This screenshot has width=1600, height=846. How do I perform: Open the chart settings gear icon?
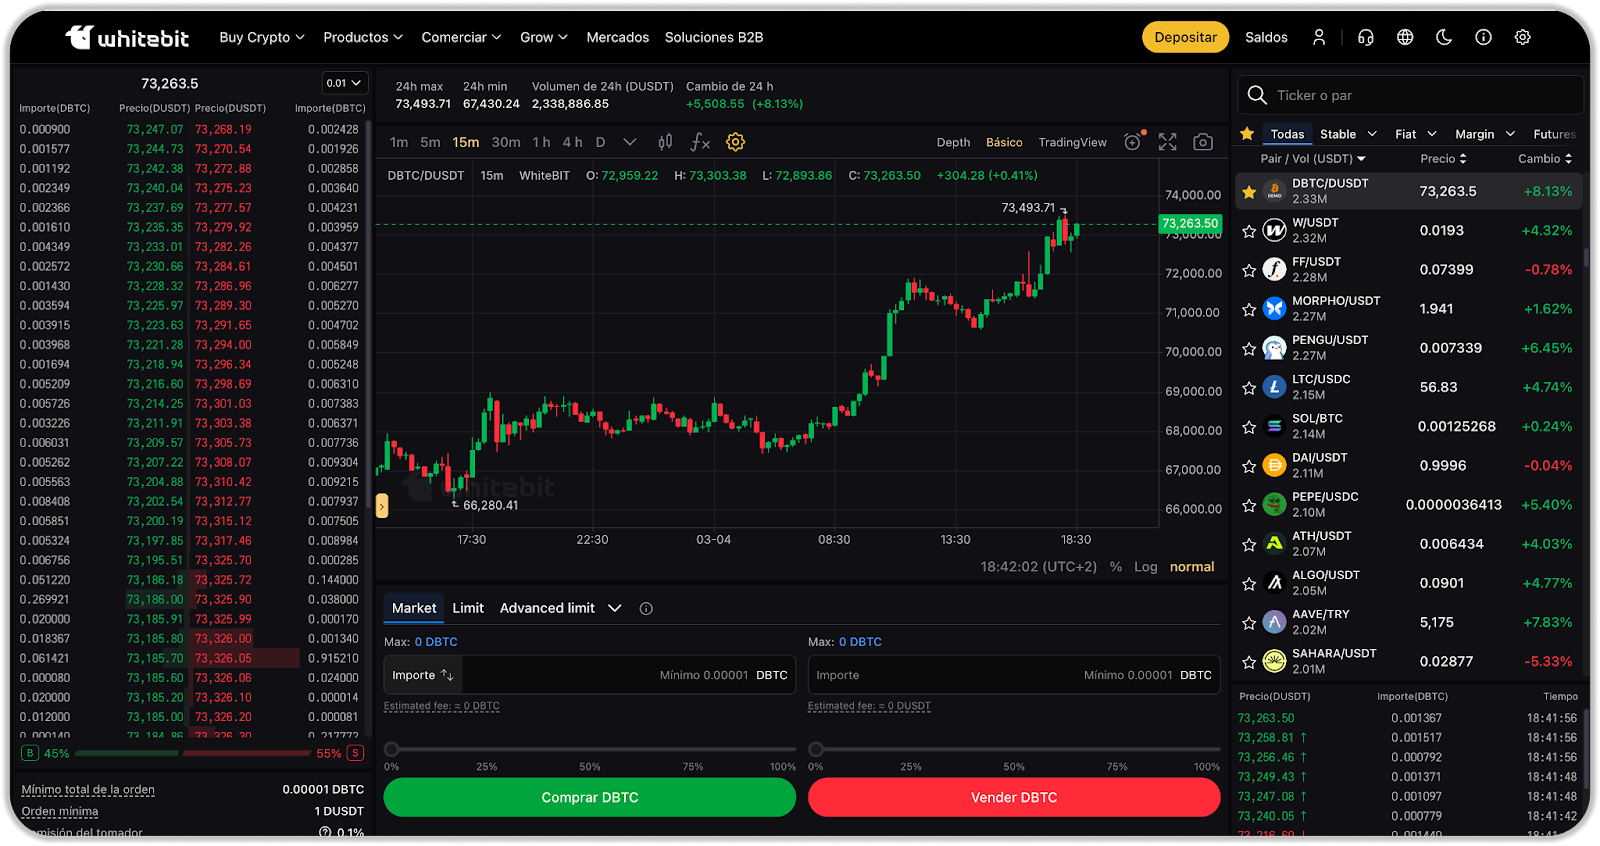735,142
